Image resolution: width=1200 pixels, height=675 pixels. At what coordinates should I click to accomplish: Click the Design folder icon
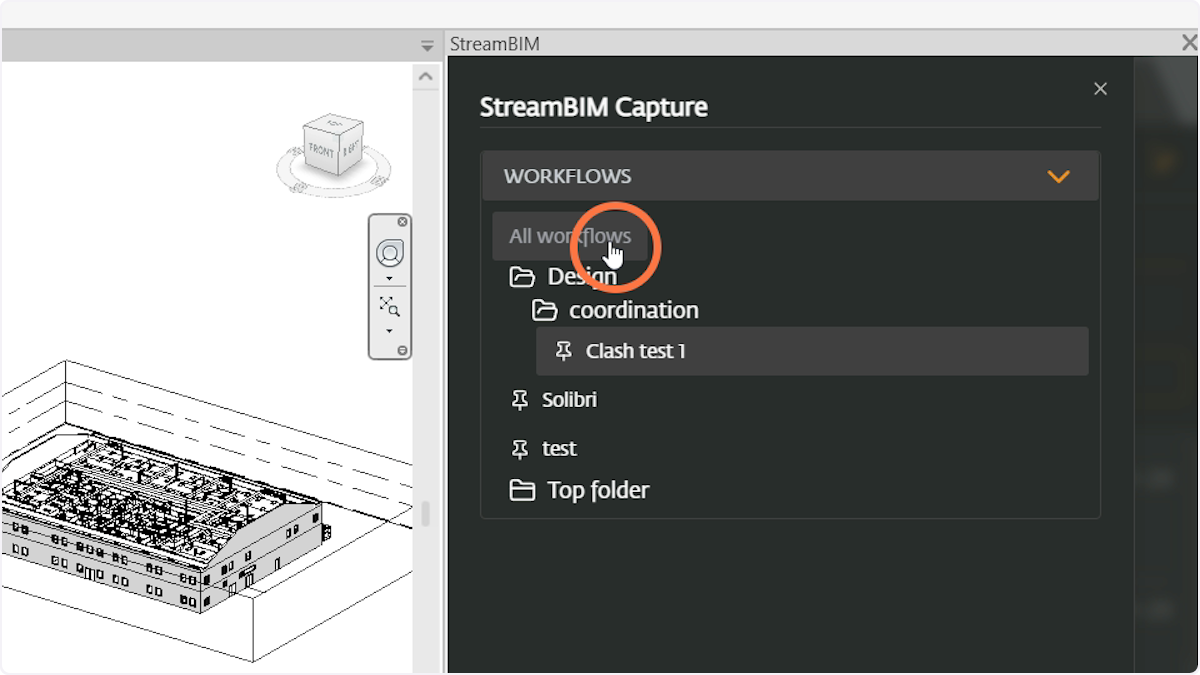click(x=522, y=276)
